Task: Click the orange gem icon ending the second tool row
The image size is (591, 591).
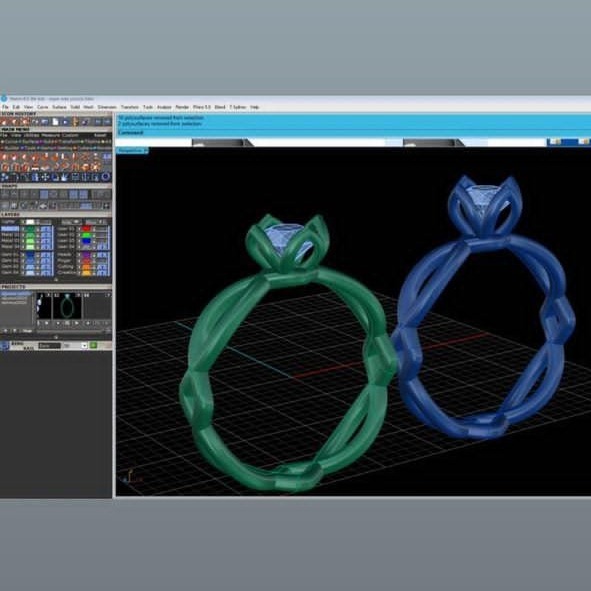Action: pos(95,167)
